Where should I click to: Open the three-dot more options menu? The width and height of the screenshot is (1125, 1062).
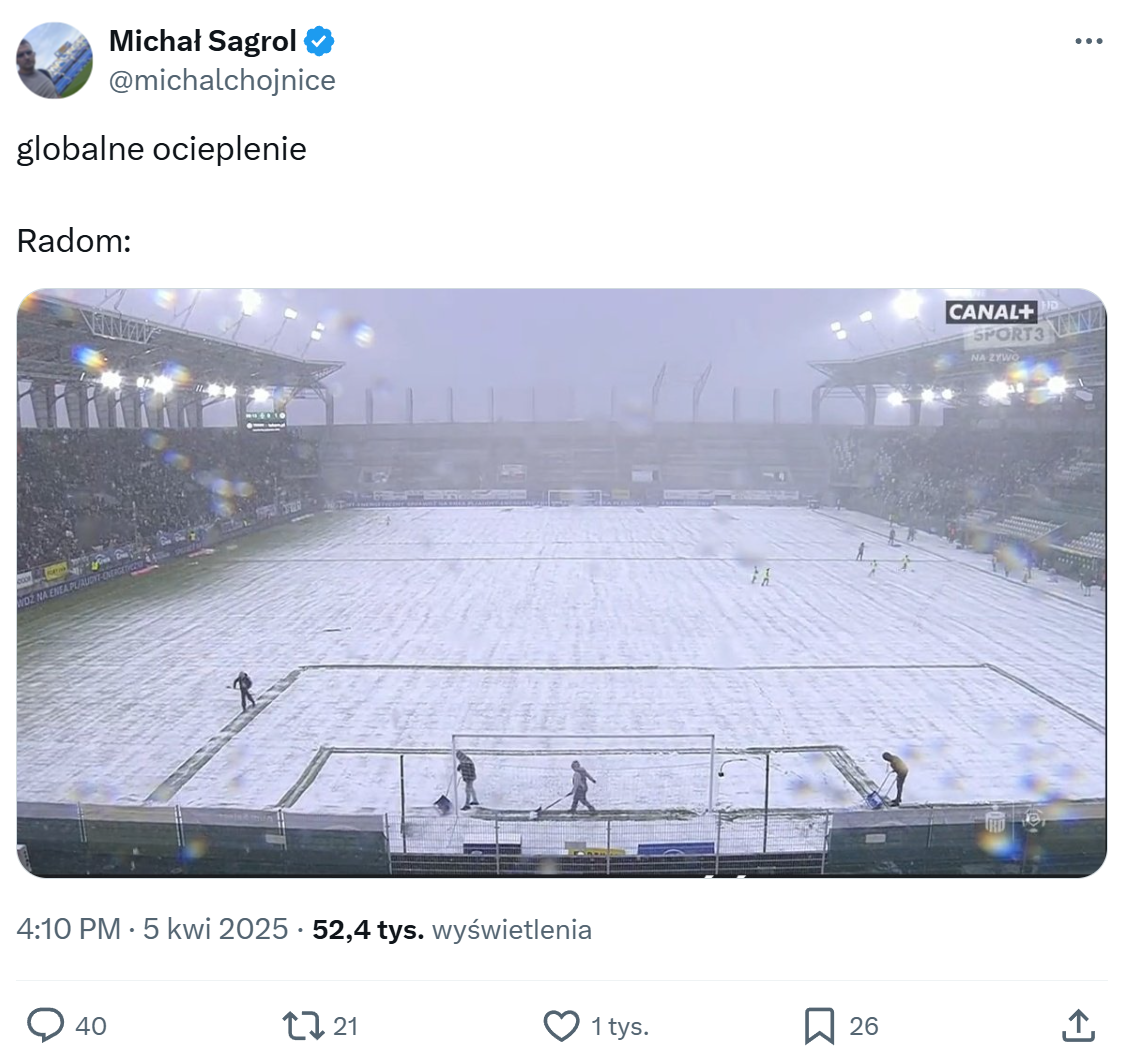[1088, 42]
